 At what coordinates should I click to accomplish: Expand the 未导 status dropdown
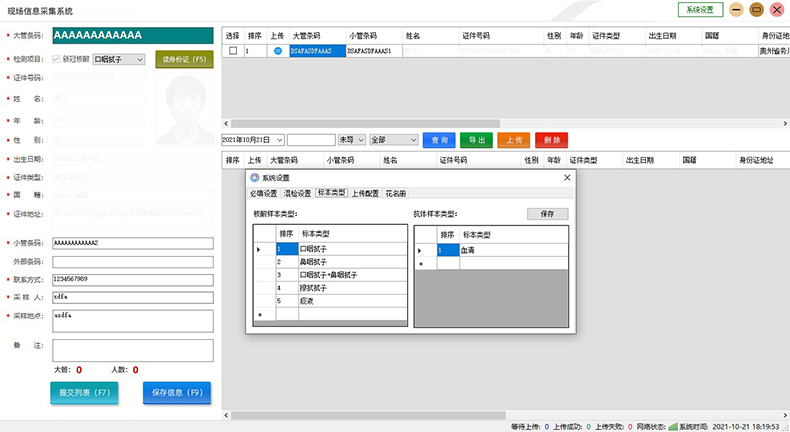pyautogui.click(x=352, y=140)
